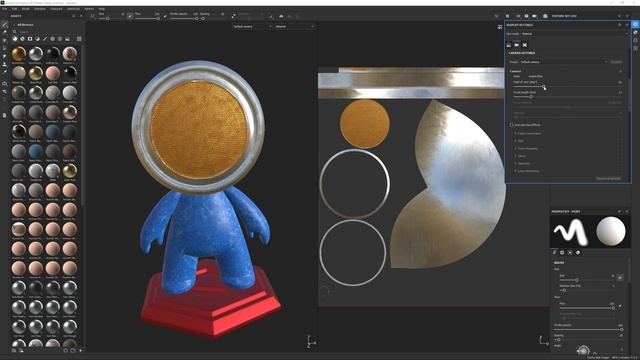Viewport: 640px width, 360px height.
Task: Open the Viewport menu
Action: (x=56, y=9)
